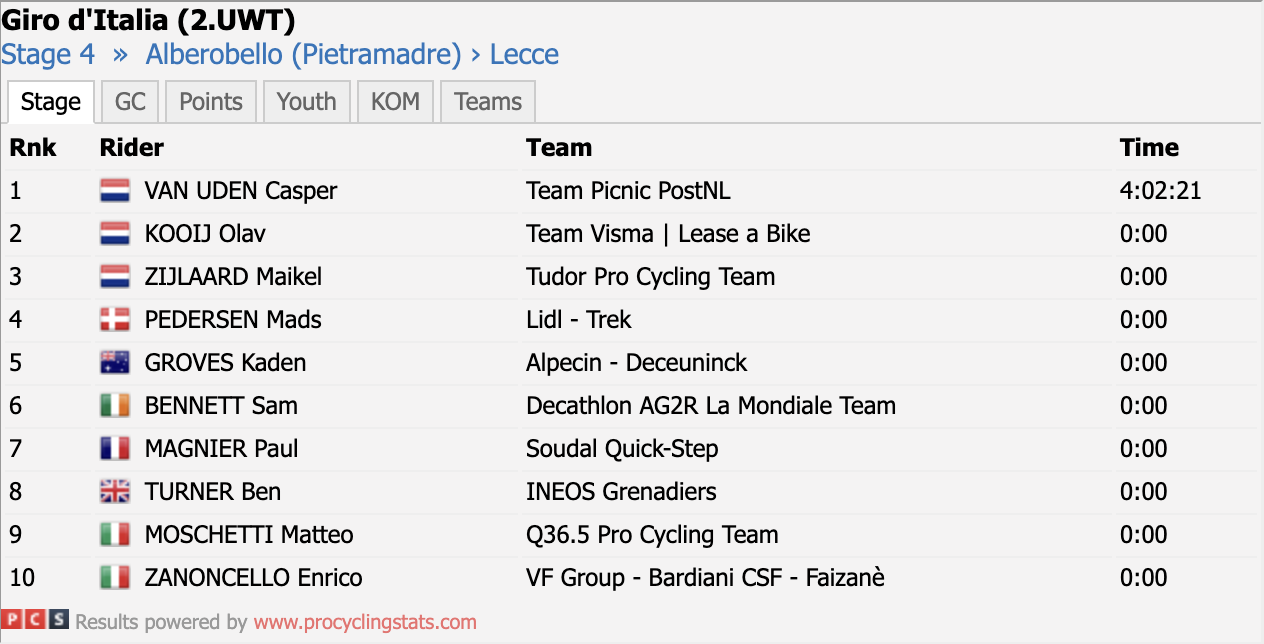Click team name Lidl - Trek
This screenshot has height=644, width=1264.
click(x=579, y=320)
